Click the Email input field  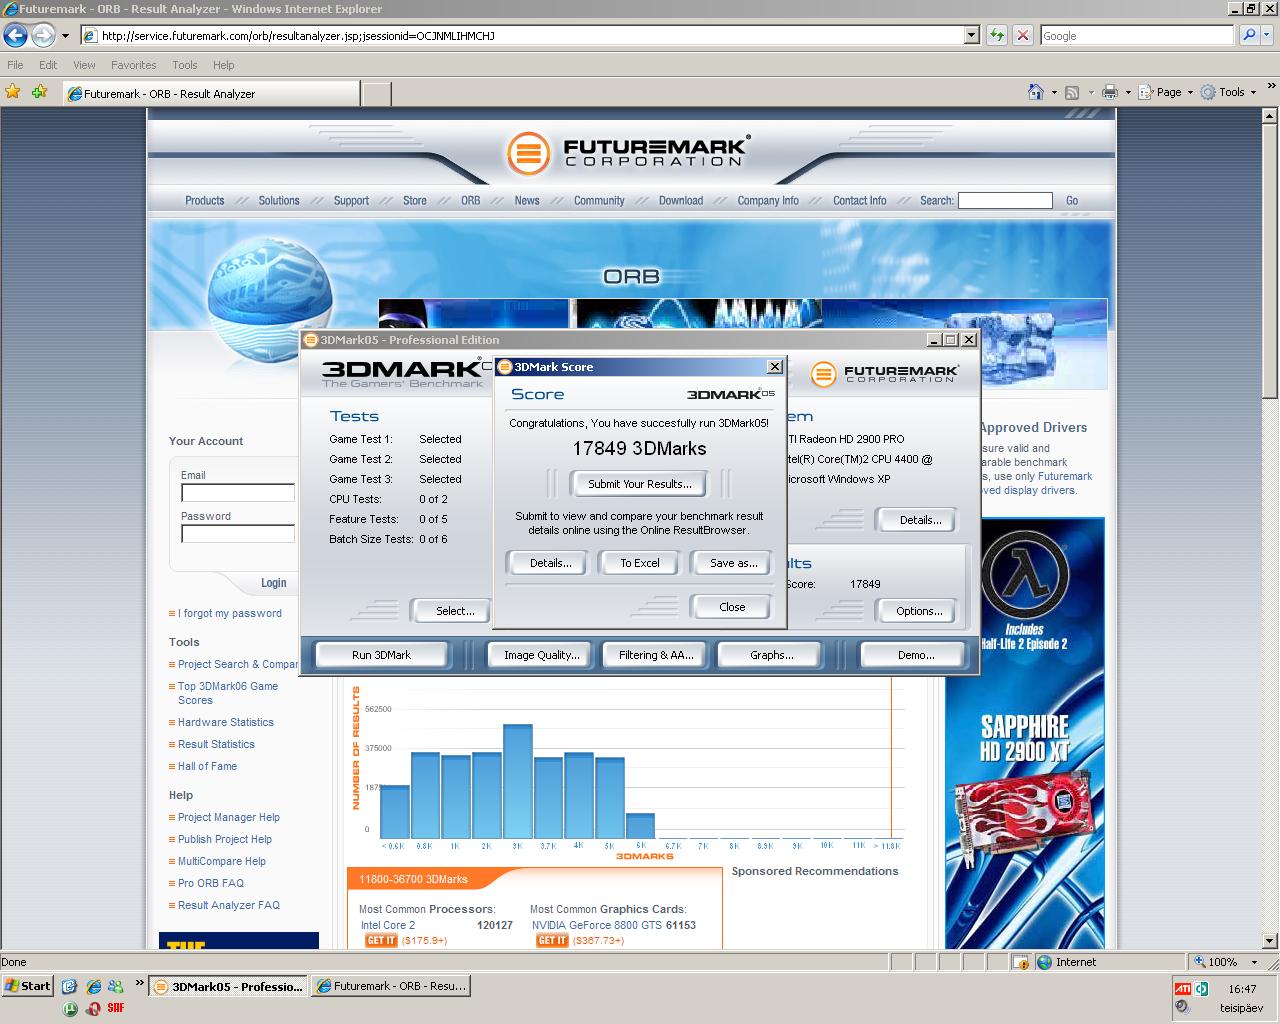click(x=238, y=493)
